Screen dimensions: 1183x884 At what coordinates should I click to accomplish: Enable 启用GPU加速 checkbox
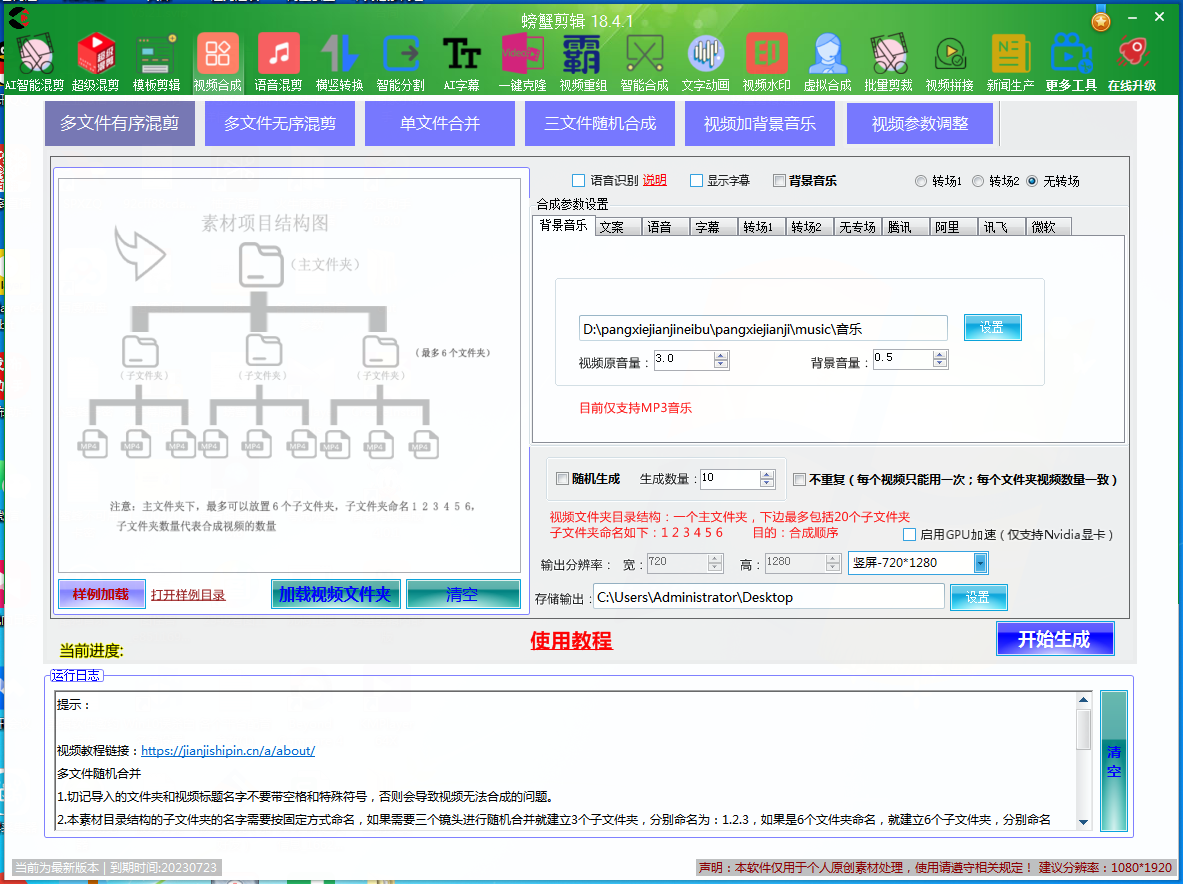[x=910, y=534]
